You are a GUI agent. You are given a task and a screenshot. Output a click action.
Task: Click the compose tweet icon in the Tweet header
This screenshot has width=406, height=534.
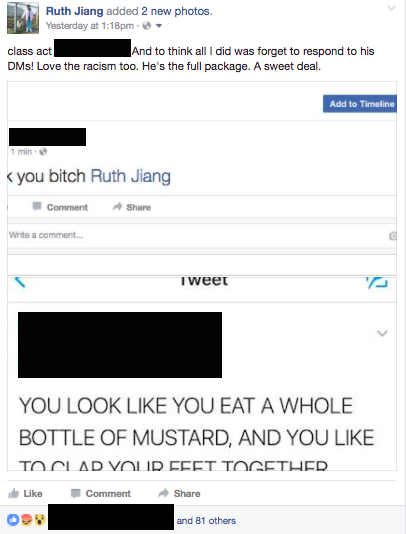377,283
